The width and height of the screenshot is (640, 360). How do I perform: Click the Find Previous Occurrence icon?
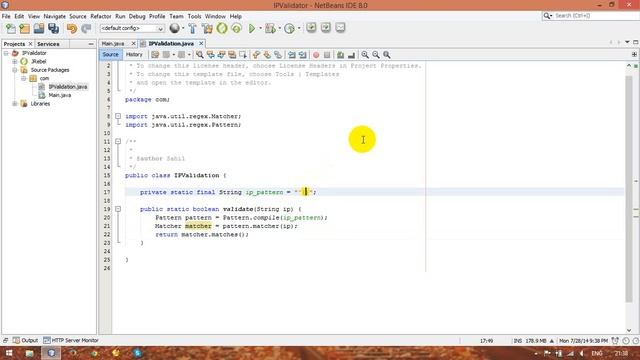[x=211, y=55]
